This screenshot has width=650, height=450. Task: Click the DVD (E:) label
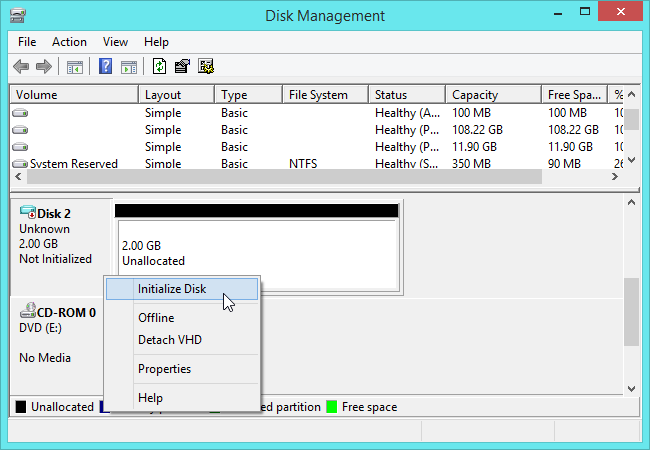point(40,328)
